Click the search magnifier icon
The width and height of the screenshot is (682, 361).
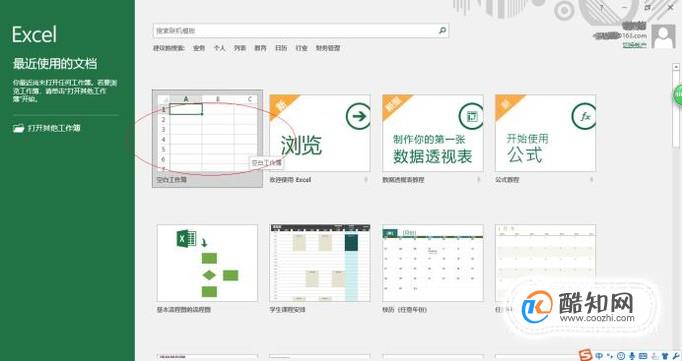click(442, 30)
